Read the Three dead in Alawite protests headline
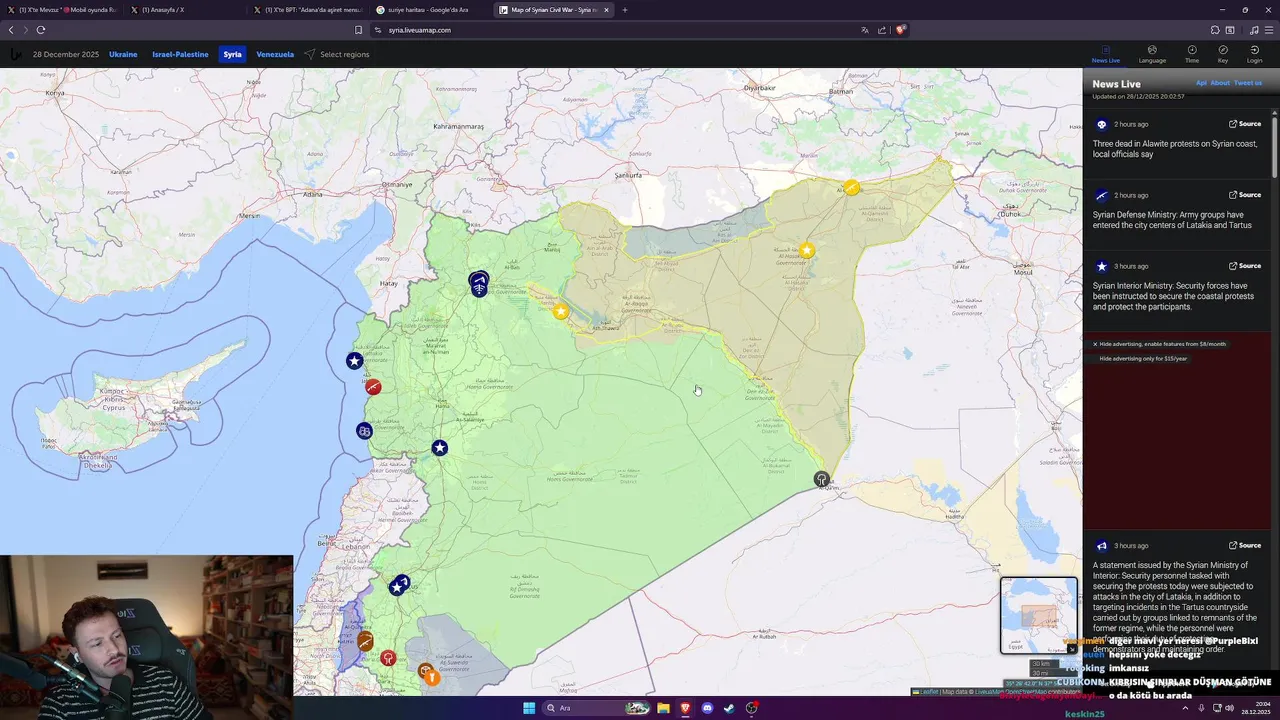This screenshot has height=720, width=1280. [x=1175, y=149]
